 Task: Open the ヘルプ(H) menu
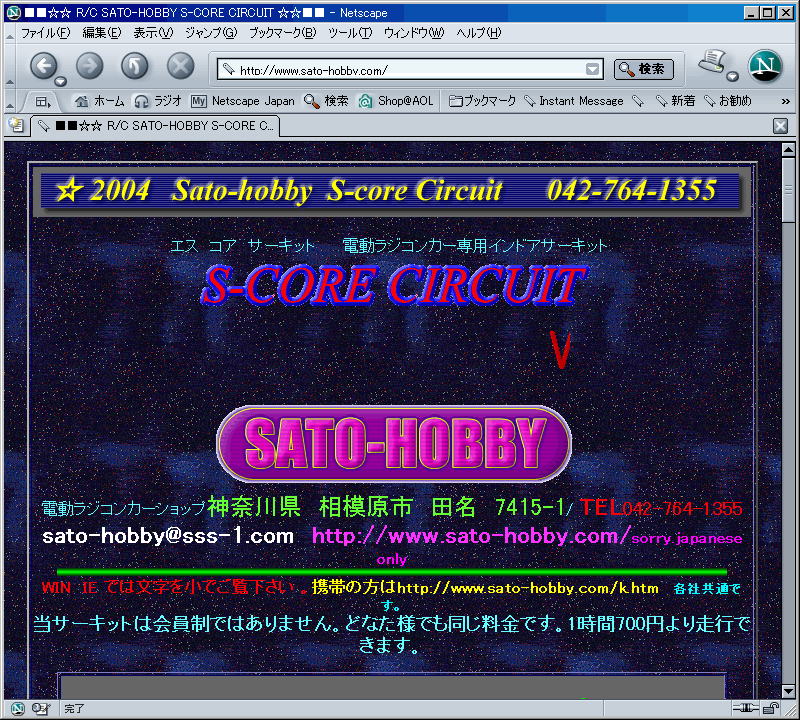click(479, 33)
